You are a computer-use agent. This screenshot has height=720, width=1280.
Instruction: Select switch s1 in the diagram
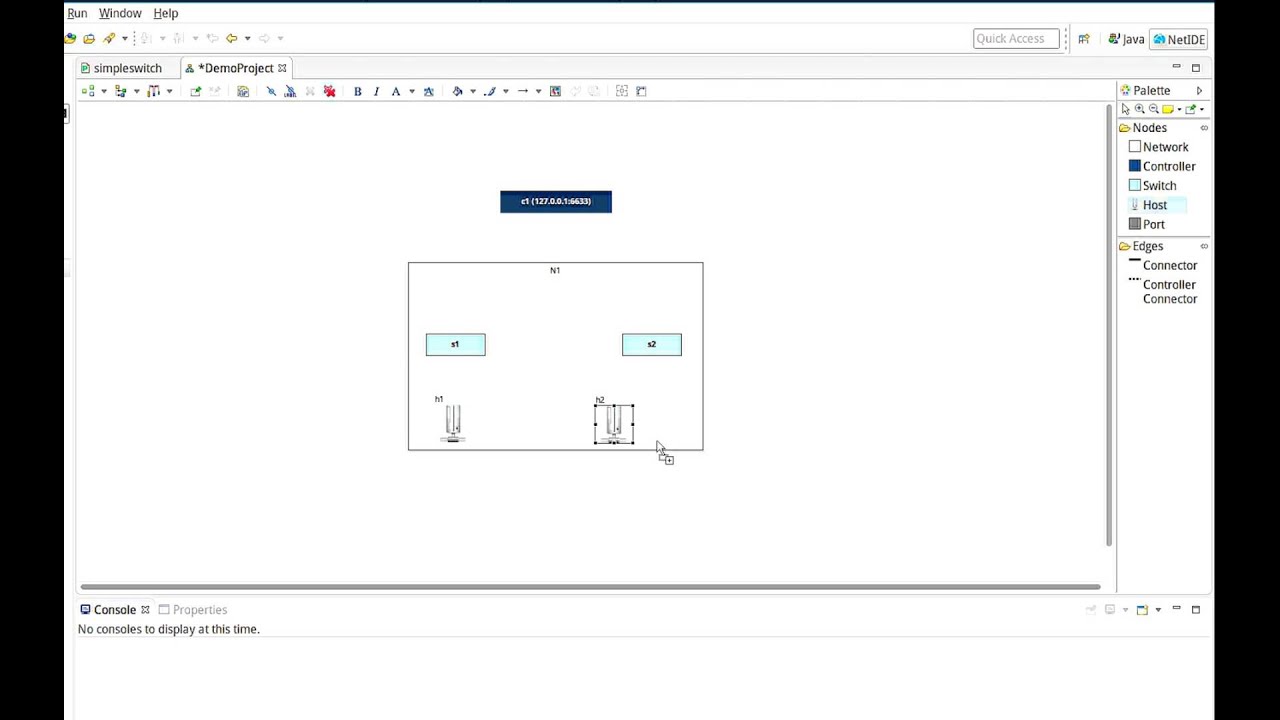tap(455, 344)
